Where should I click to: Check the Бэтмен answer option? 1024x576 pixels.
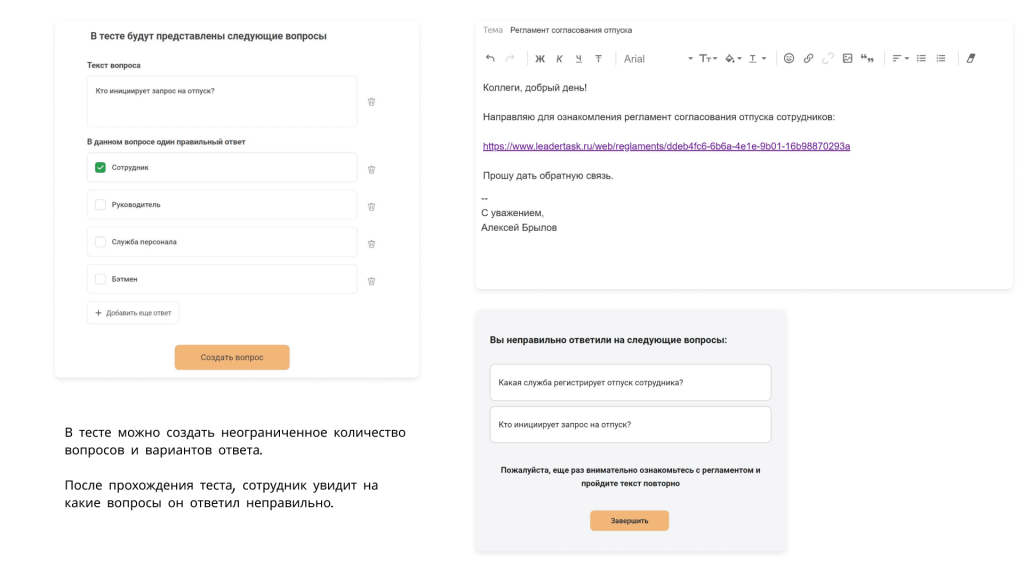click(100, 280)
